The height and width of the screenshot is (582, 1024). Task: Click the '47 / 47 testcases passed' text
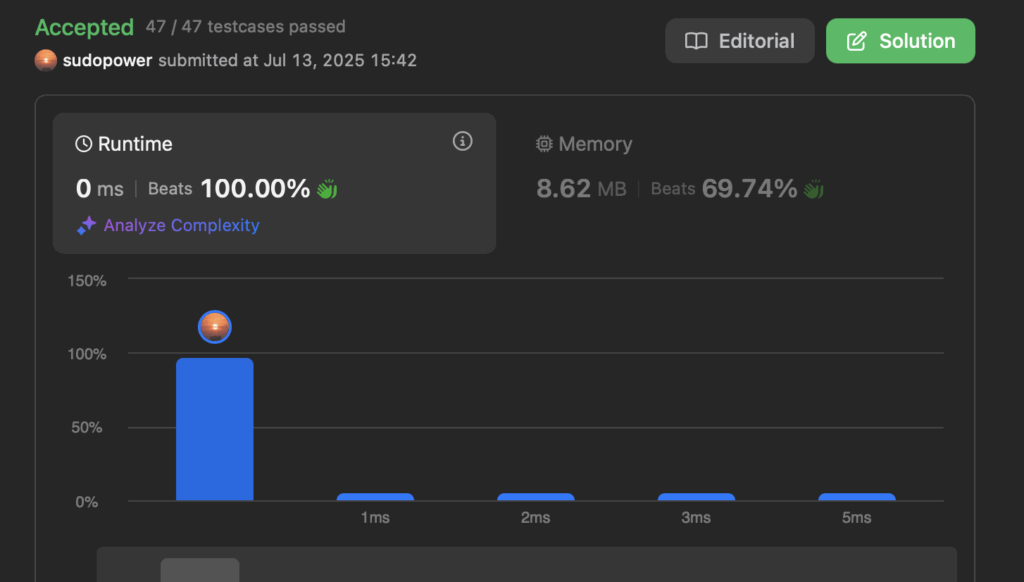(246, 27)
